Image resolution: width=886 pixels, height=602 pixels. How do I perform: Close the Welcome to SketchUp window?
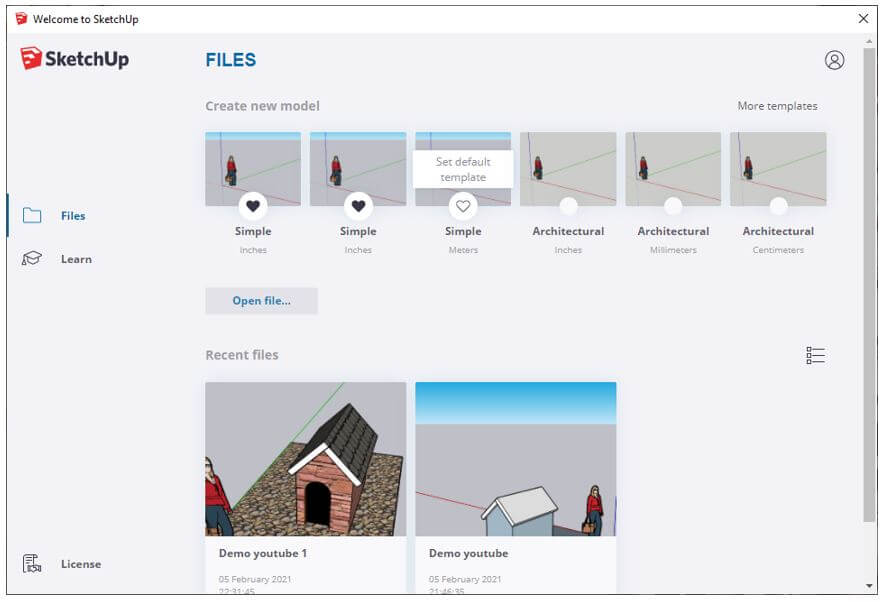click(x=863, y=19)
